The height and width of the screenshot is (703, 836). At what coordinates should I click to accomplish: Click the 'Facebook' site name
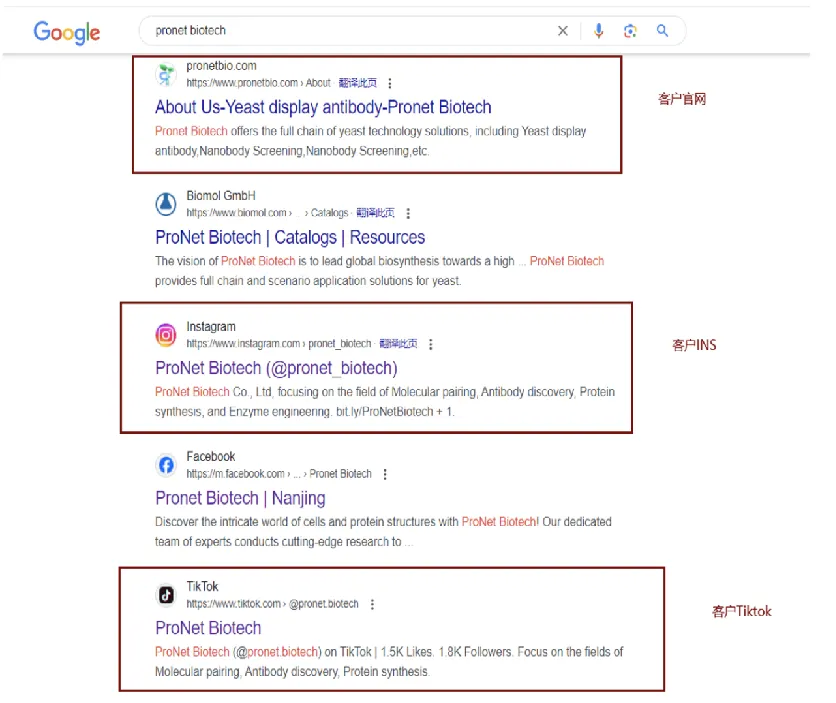click(x=211, y=456)
